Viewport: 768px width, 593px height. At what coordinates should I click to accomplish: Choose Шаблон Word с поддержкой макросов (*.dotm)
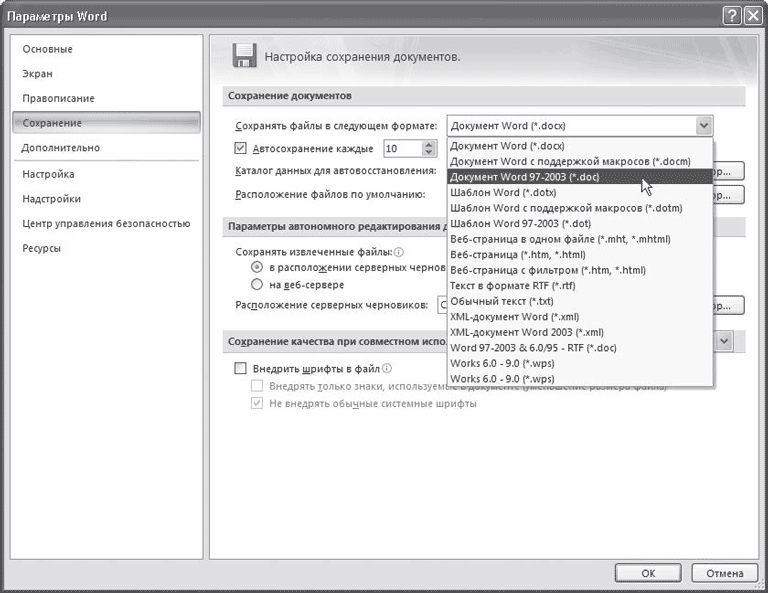click(580, 208)
